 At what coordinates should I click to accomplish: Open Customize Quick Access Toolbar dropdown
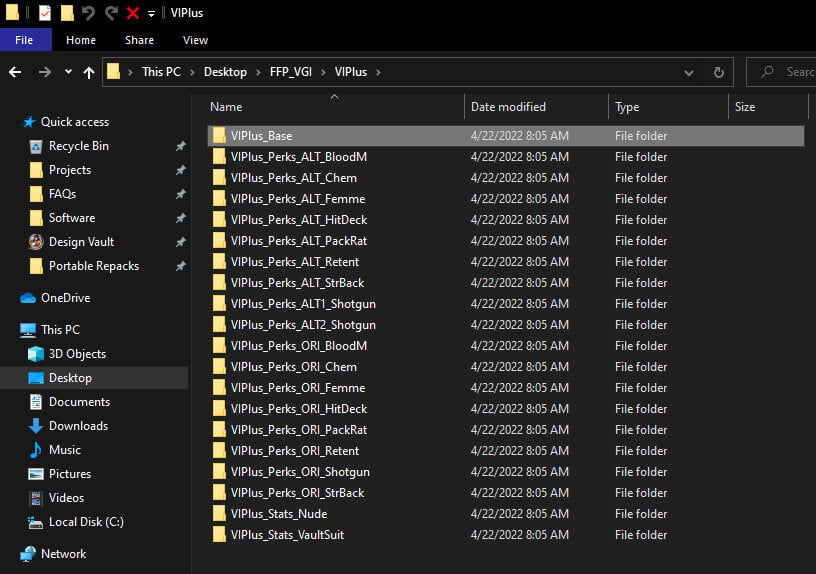(151, 14)
